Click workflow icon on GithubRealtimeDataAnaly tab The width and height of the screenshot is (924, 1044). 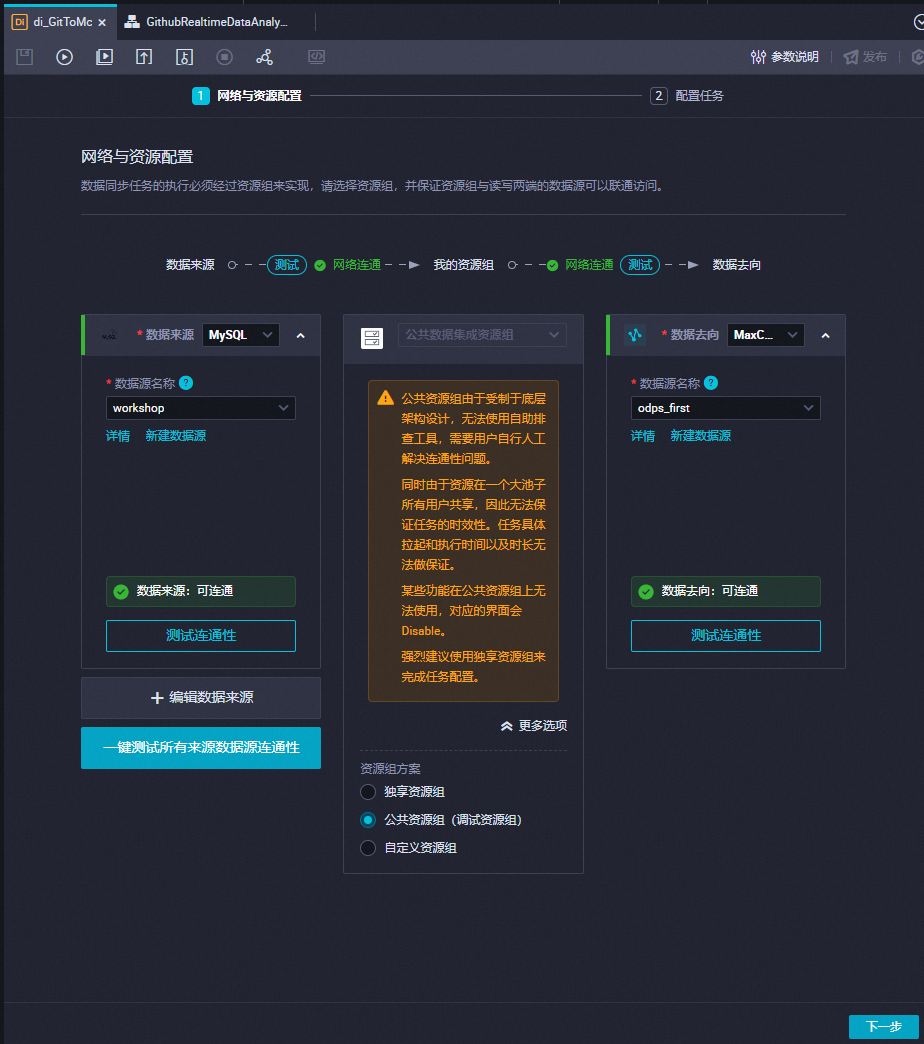point(132,22)
